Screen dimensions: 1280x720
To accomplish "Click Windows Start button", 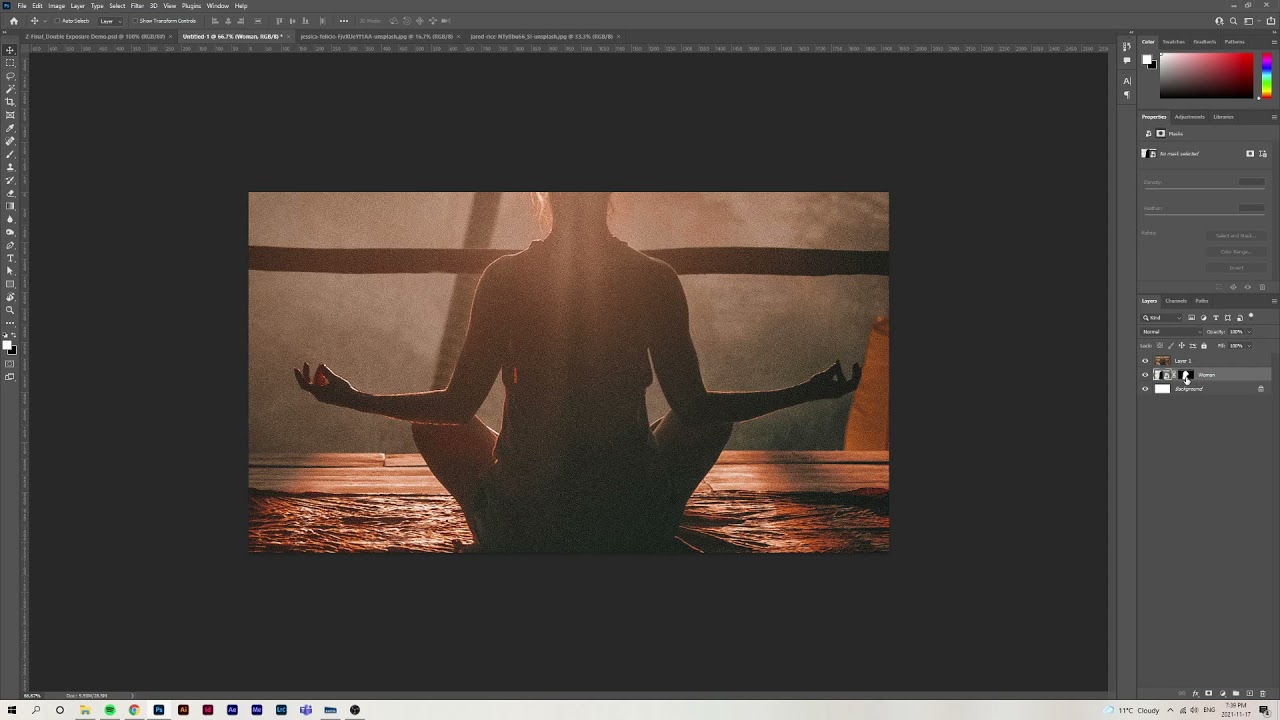I will [x=11, y=710].
